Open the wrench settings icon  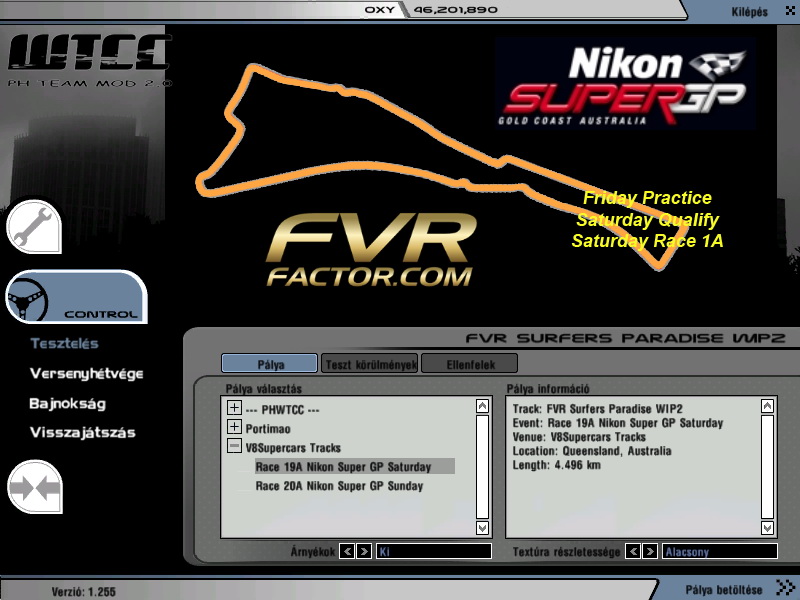click(34, 227)
